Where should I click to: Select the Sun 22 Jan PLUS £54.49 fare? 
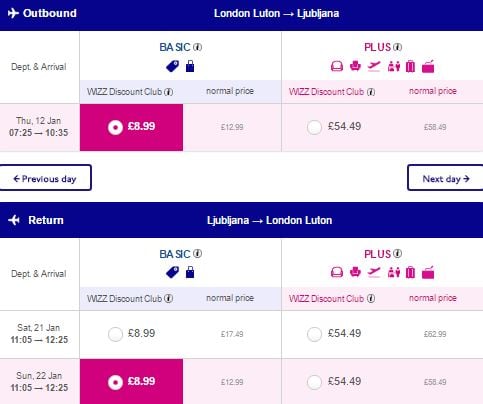314,382
